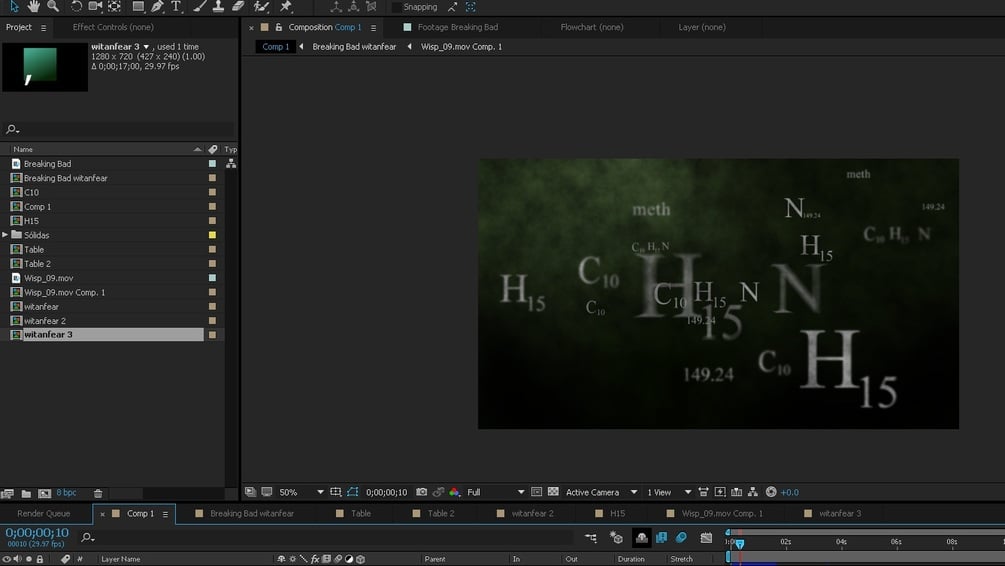Click the World Axis Mode icon

point(353,7)
